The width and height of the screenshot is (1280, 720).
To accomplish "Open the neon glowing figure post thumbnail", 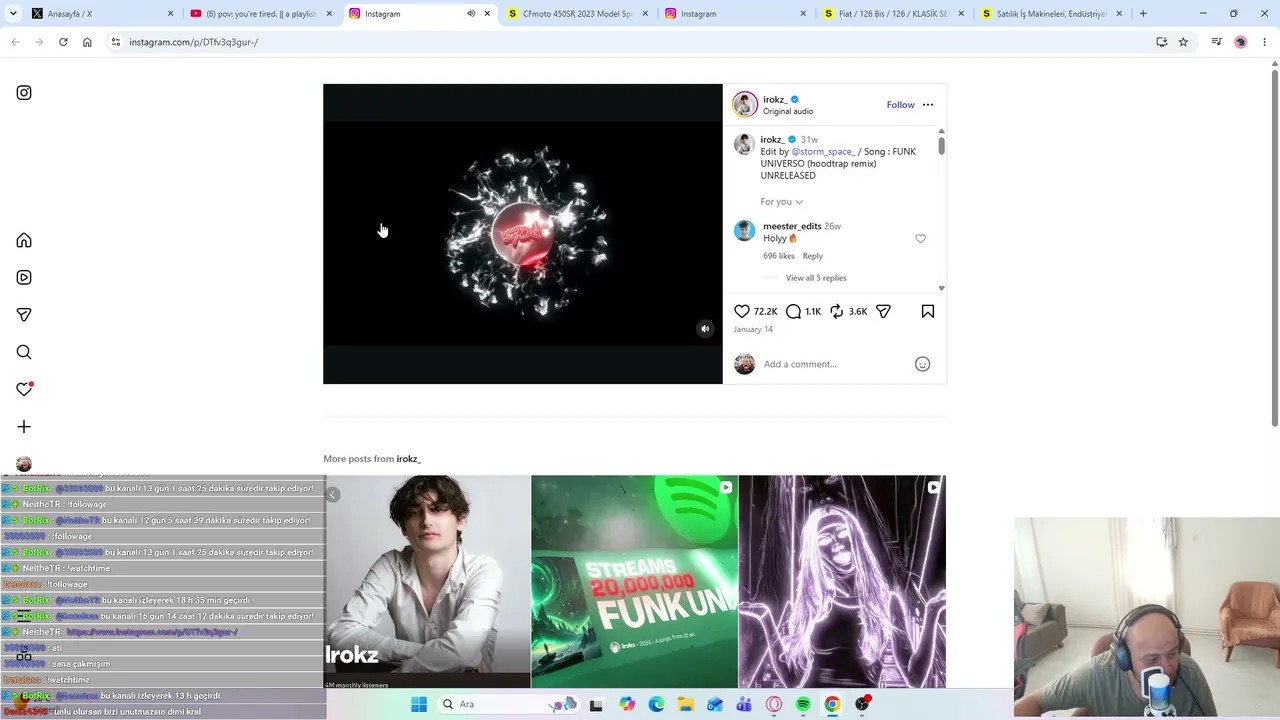I will 842,582.
